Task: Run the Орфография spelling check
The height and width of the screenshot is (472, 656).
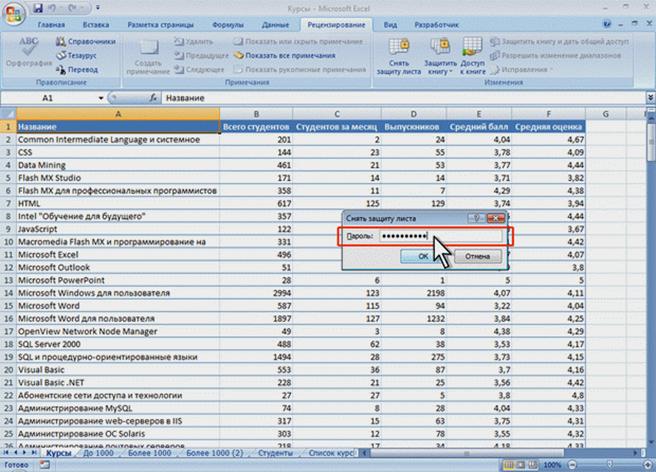Action: tap(29, 52)
